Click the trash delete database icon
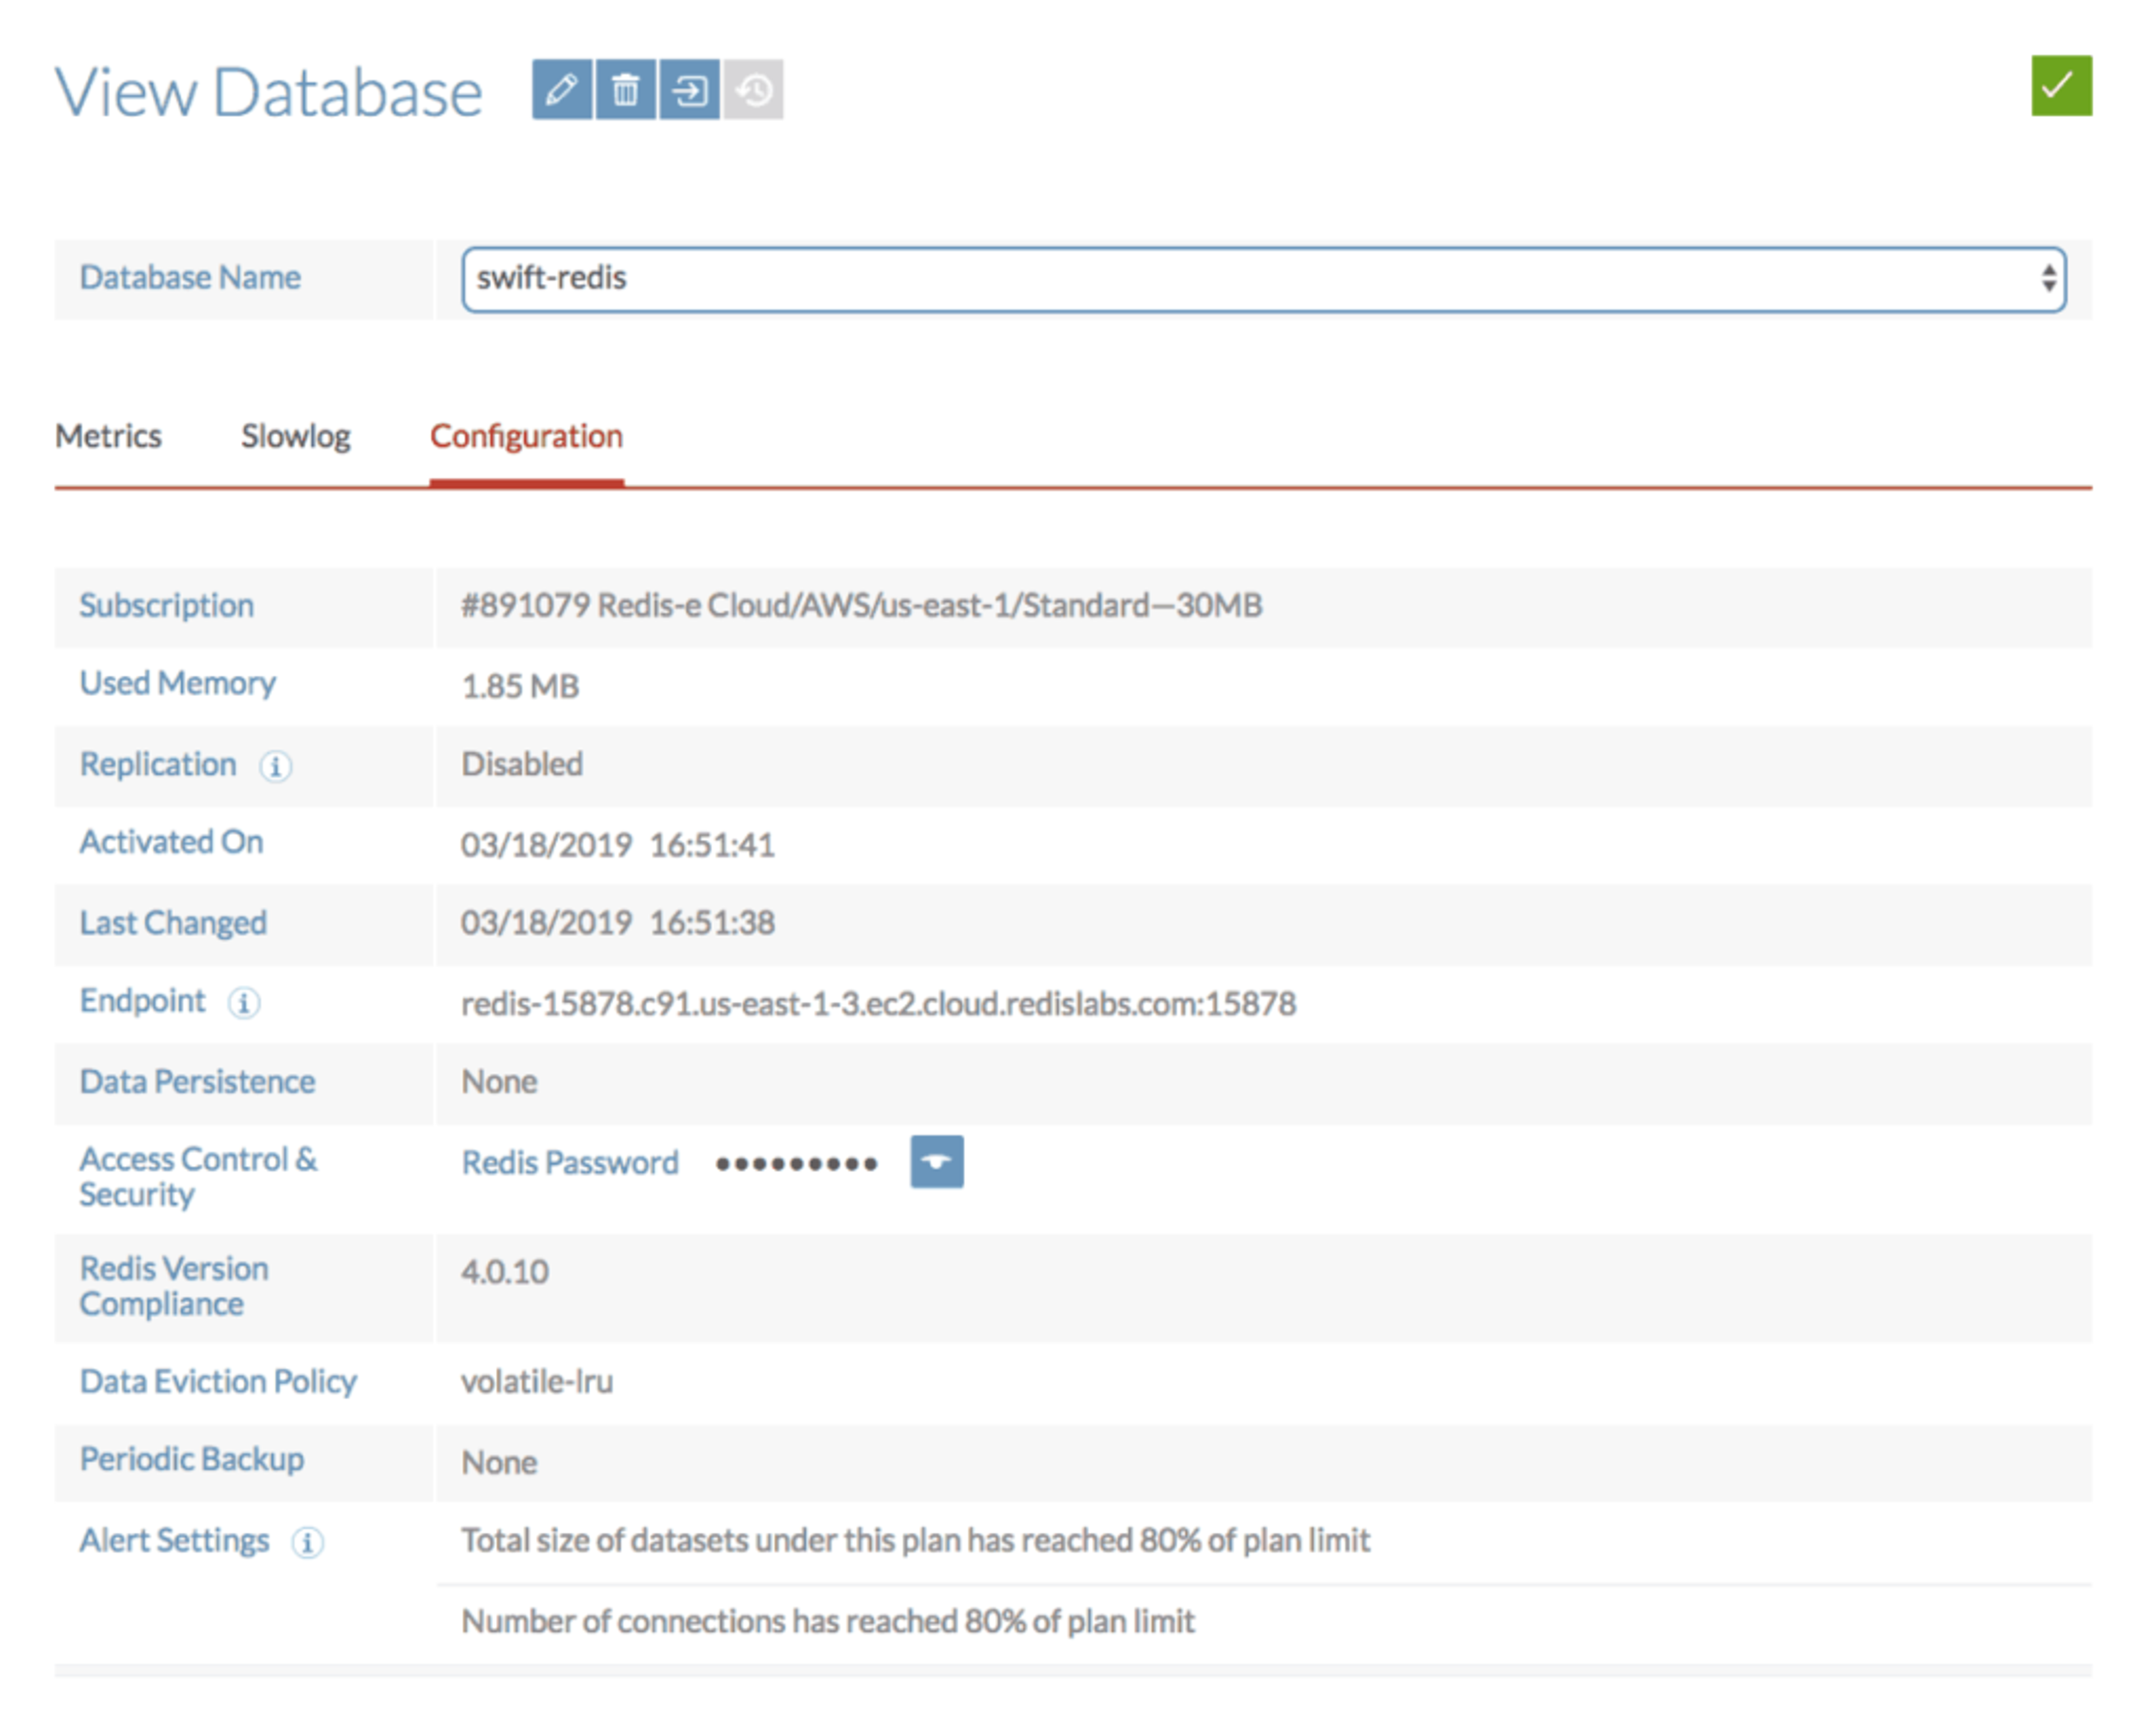This screenshot has width=2156, height=1731. tap(626, 90)
